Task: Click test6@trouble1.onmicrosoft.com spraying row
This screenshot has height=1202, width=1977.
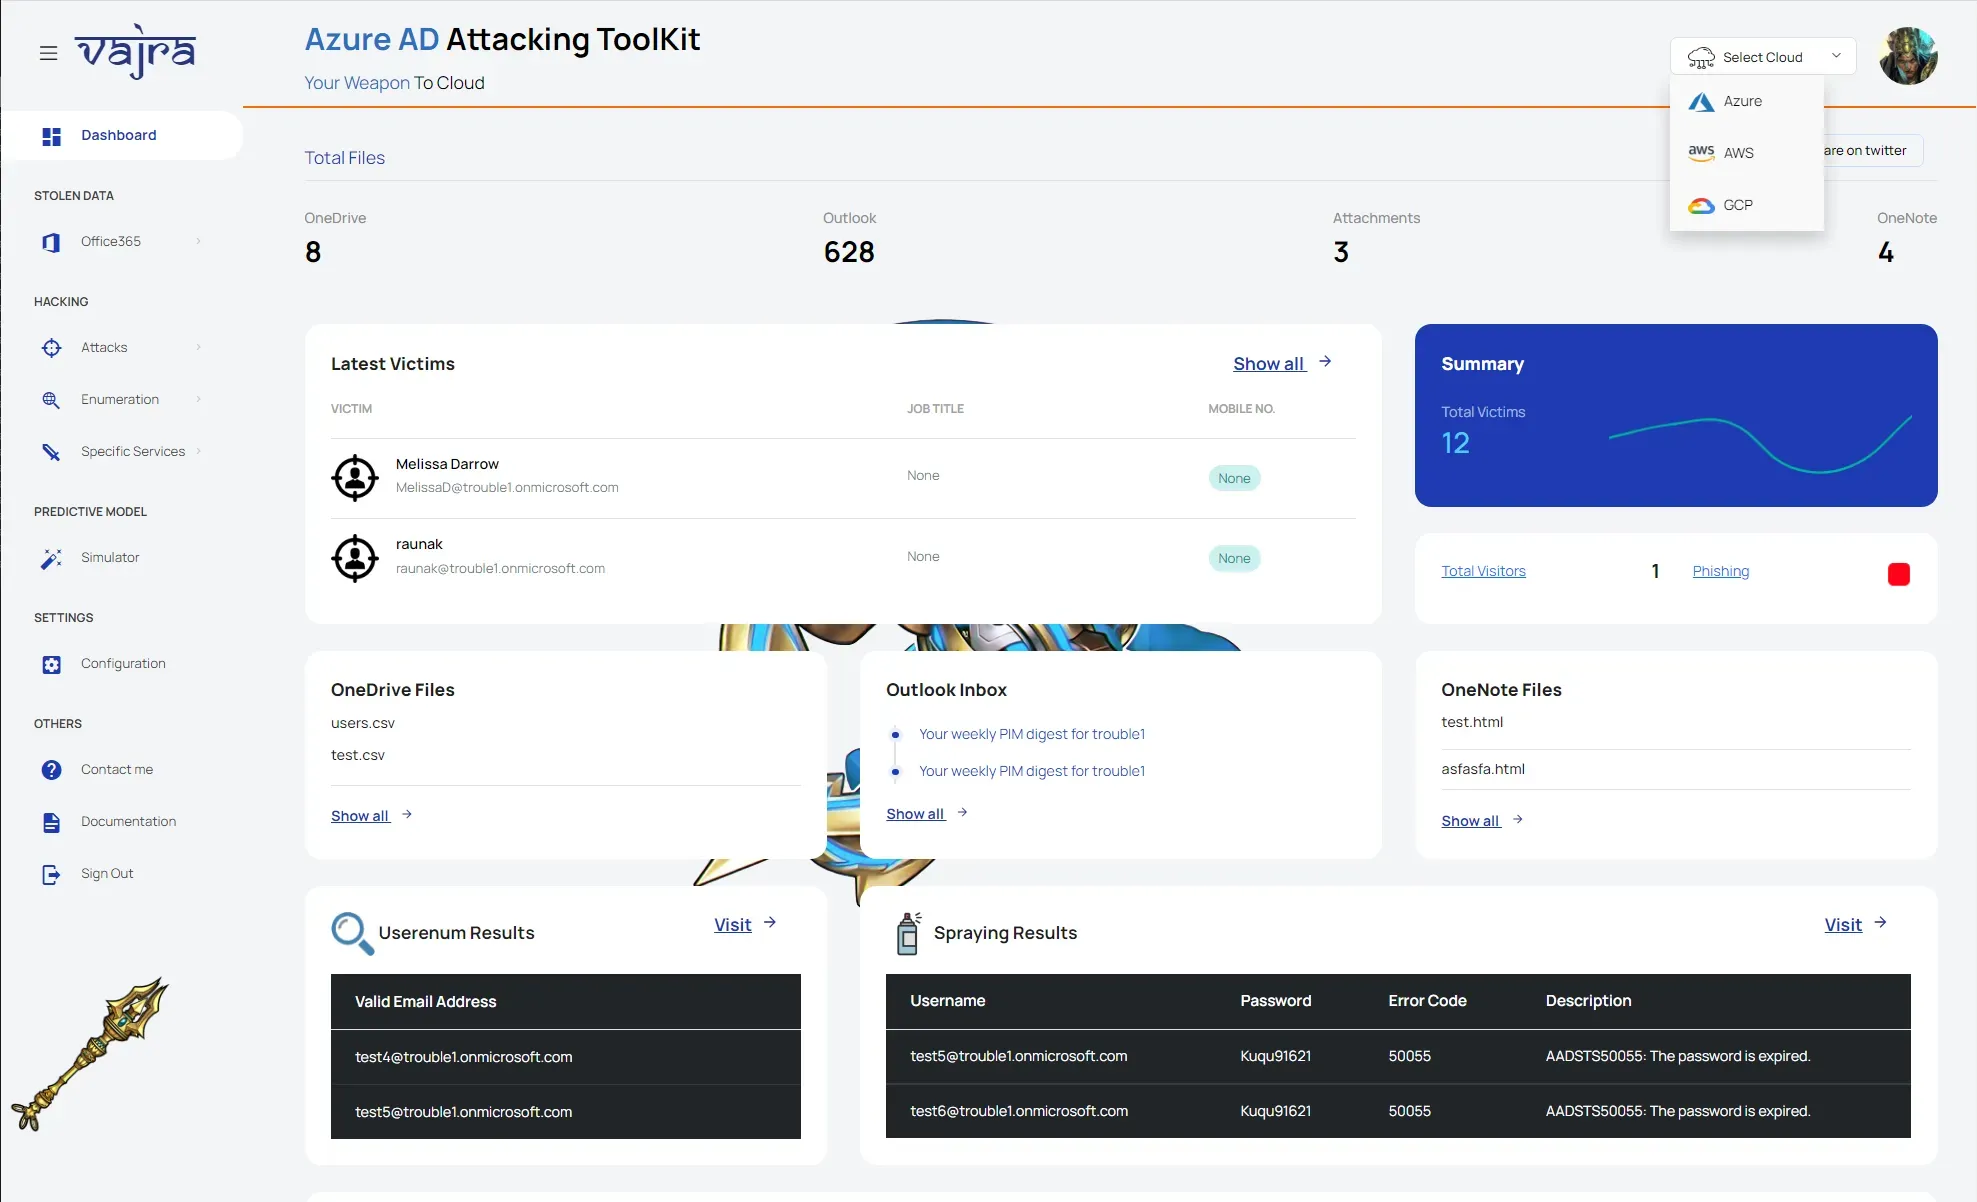Action: (x=1398, y=1111)
